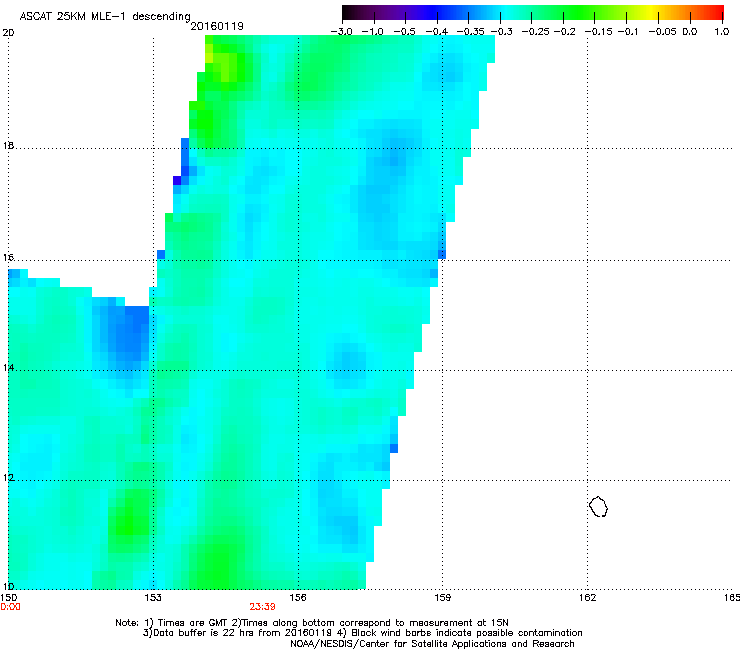Click the colorbar label -1.0

click(x=372, y=32)
